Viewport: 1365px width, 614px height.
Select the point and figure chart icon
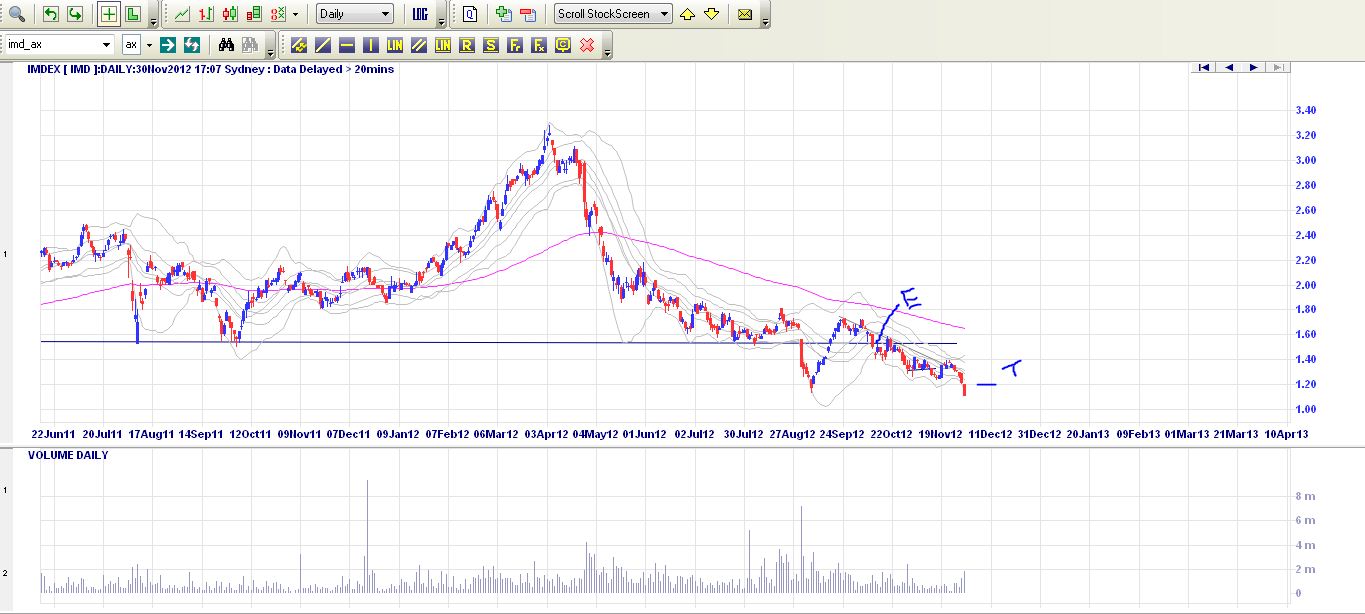click(x=278, y=14)
